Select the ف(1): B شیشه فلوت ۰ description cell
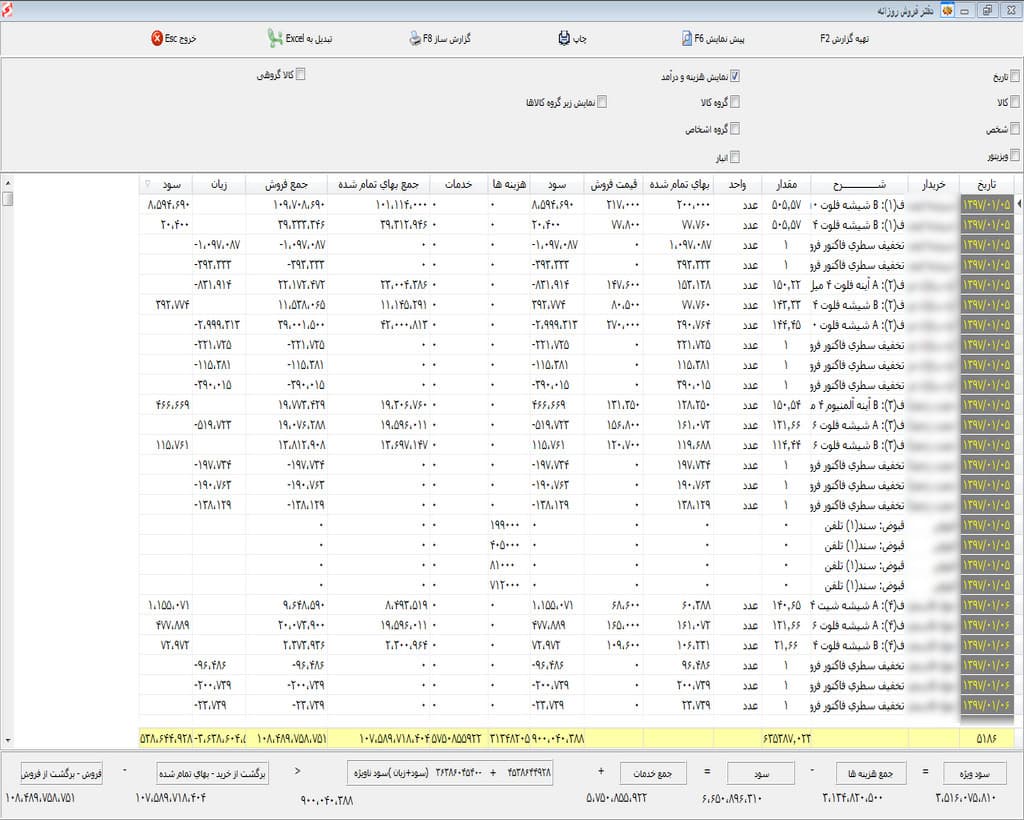Screen dimensions: 1024x820 pyautogui.click(x=858, y=204)
